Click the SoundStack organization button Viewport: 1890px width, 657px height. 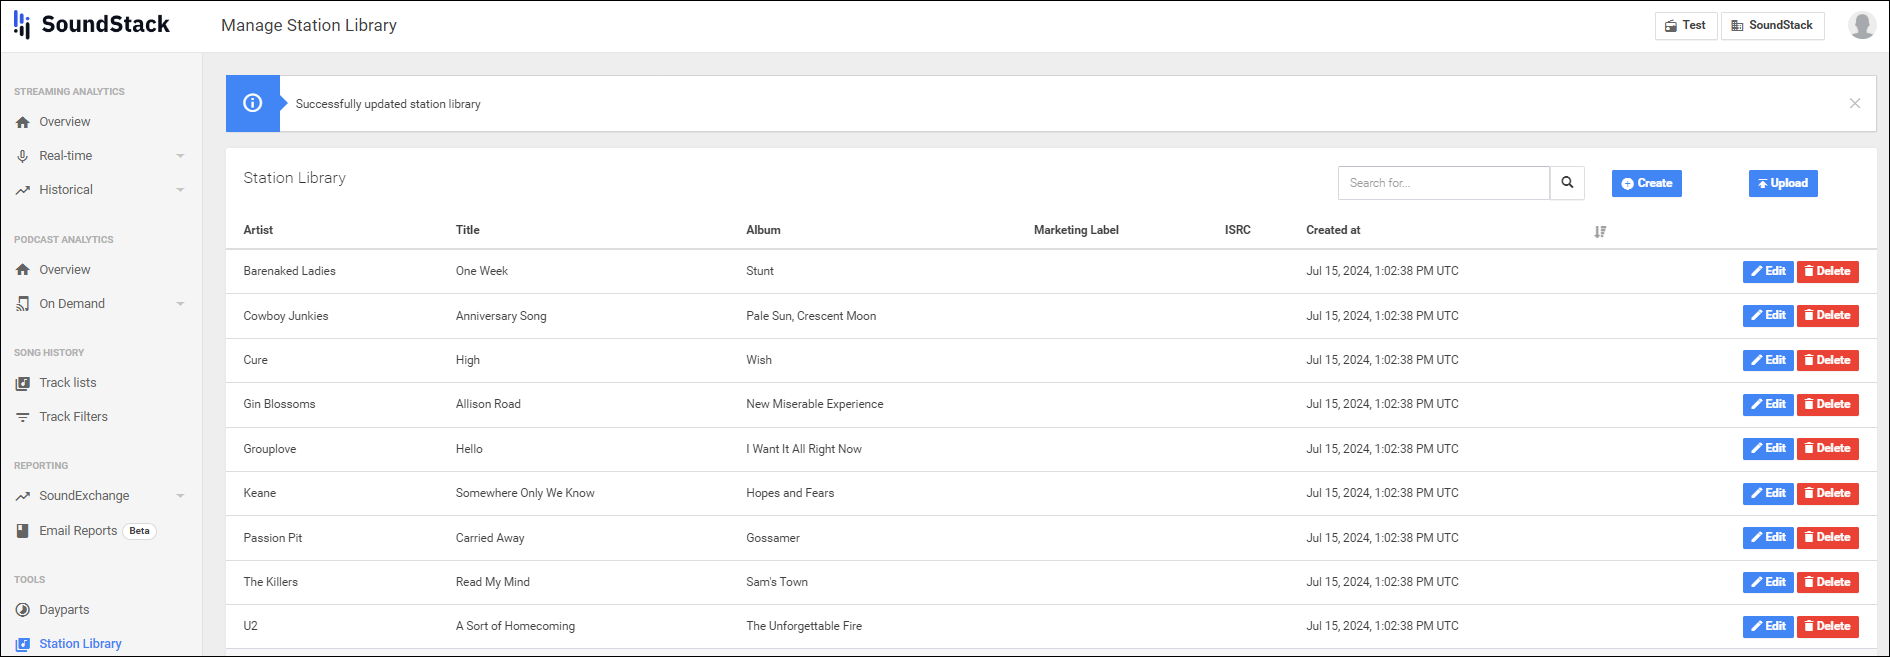1772,26
